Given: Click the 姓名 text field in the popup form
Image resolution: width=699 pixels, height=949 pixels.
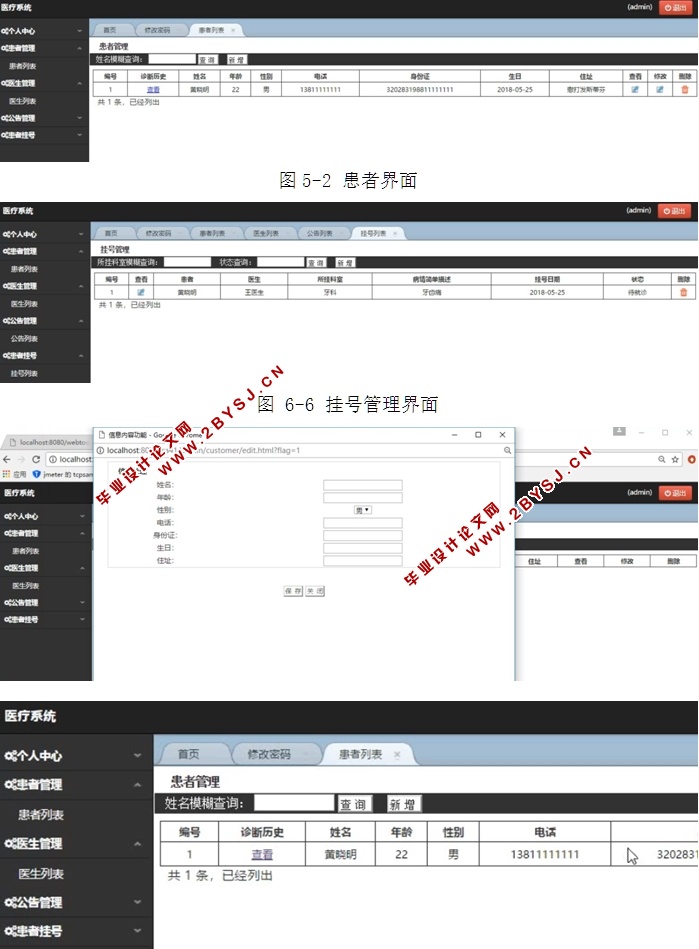Looking at the screenshot, I should (362, 485).
